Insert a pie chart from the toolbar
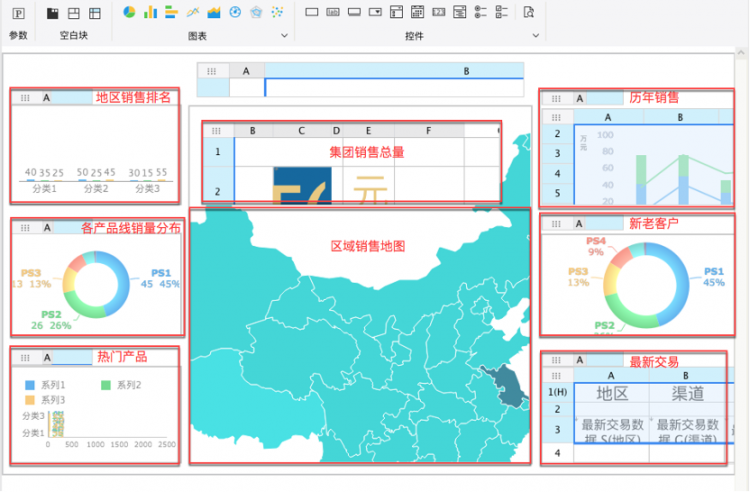 pyautogui.click(x=129, y=12)
